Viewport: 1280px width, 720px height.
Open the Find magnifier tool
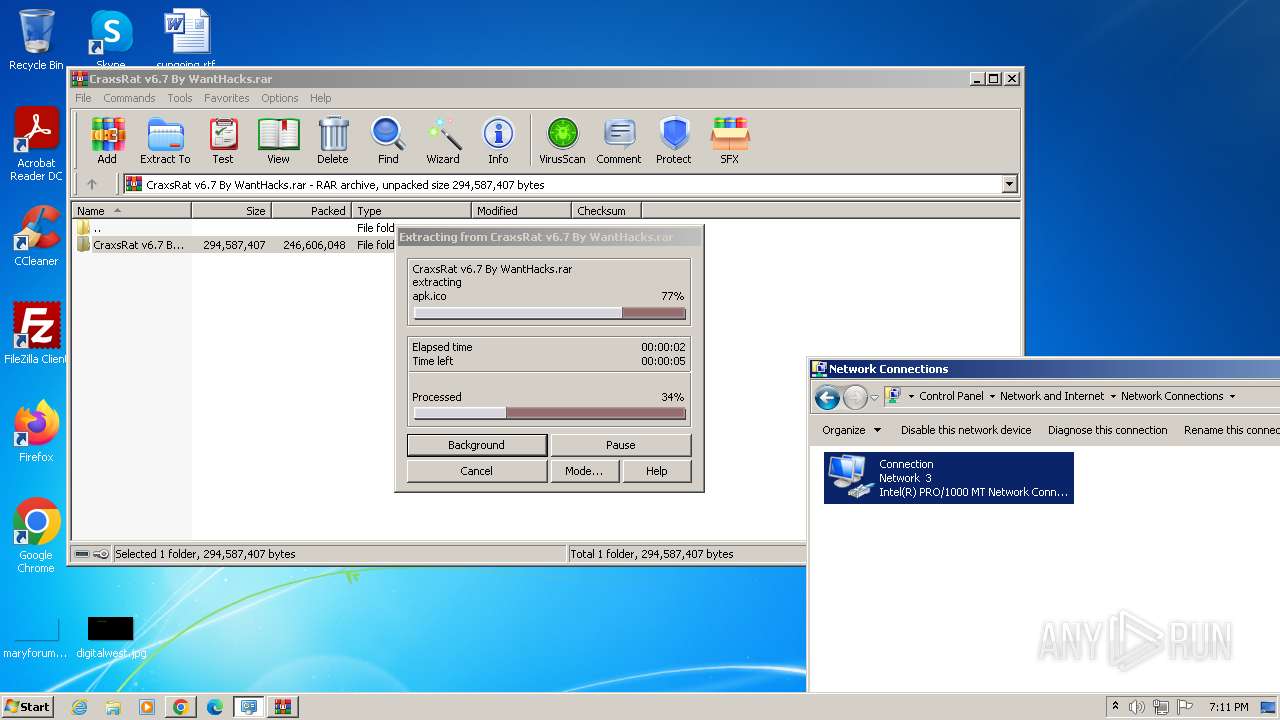388,140
